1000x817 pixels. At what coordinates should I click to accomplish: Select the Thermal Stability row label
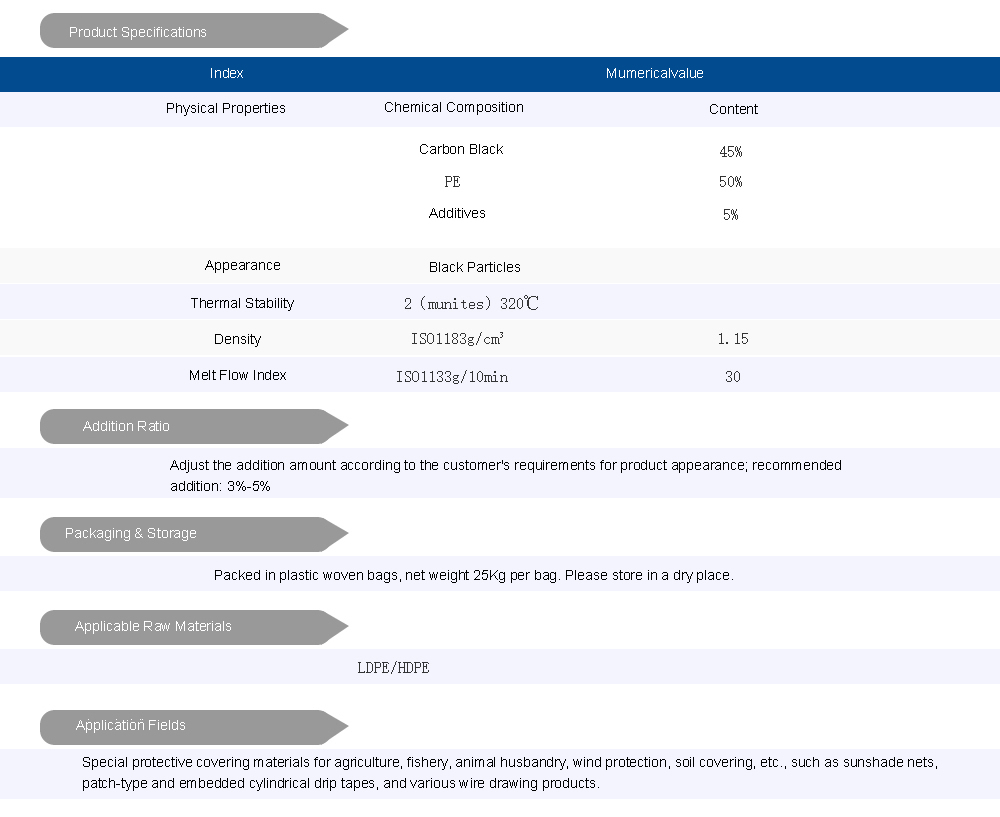[242, 303]
